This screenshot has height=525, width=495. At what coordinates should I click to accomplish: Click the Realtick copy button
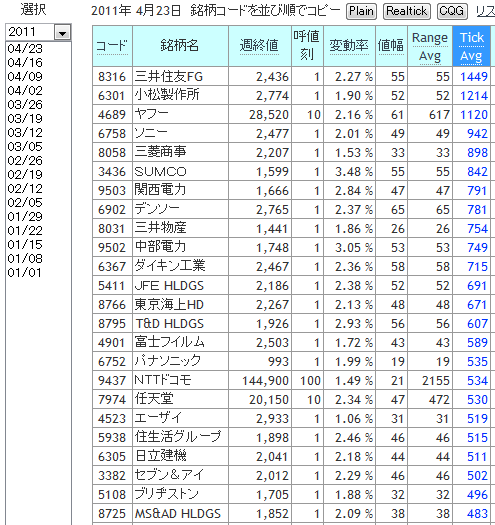[407, 11]
